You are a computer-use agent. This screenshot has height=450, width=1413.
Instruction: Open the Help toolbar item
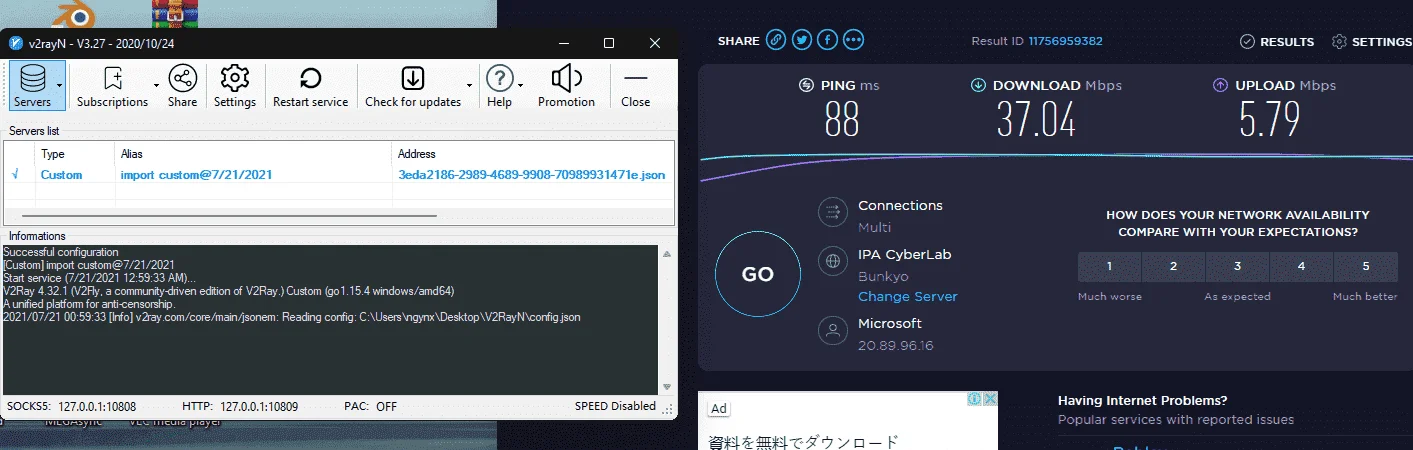(x=499, y=85)
